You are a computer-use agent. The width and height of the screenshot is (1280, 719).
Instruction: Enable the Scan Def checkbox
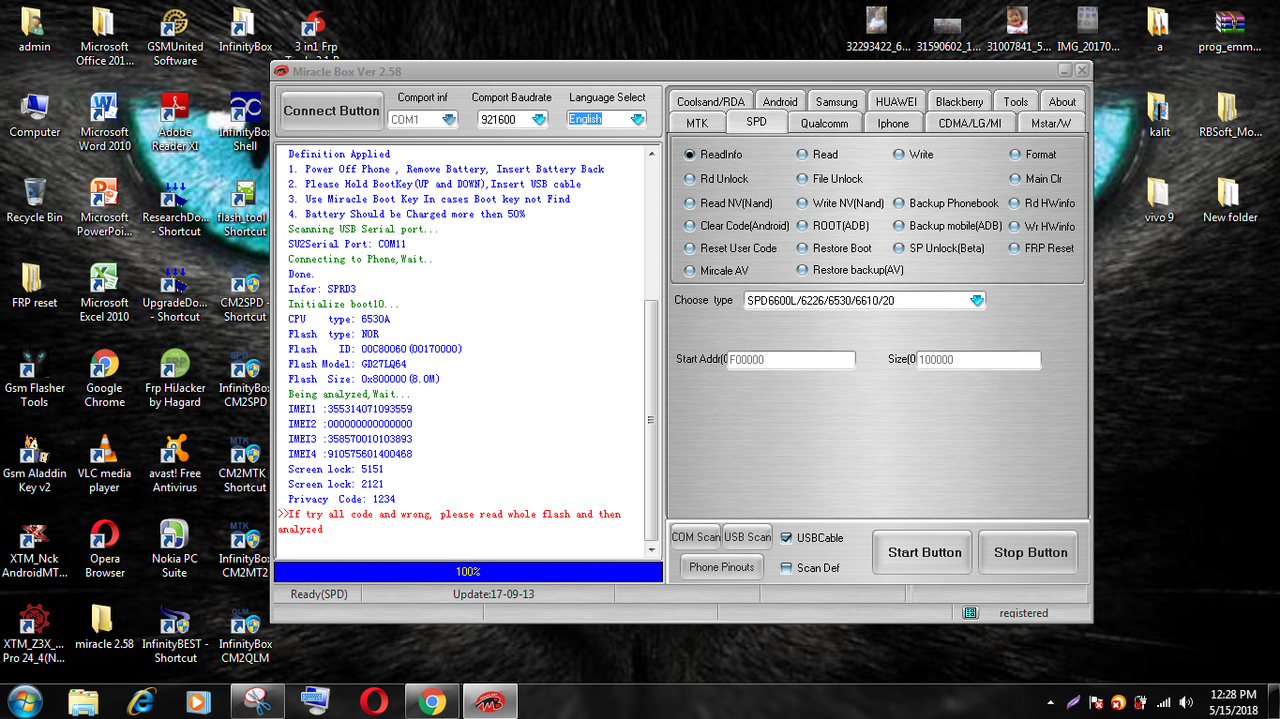[x=786, y=568]
